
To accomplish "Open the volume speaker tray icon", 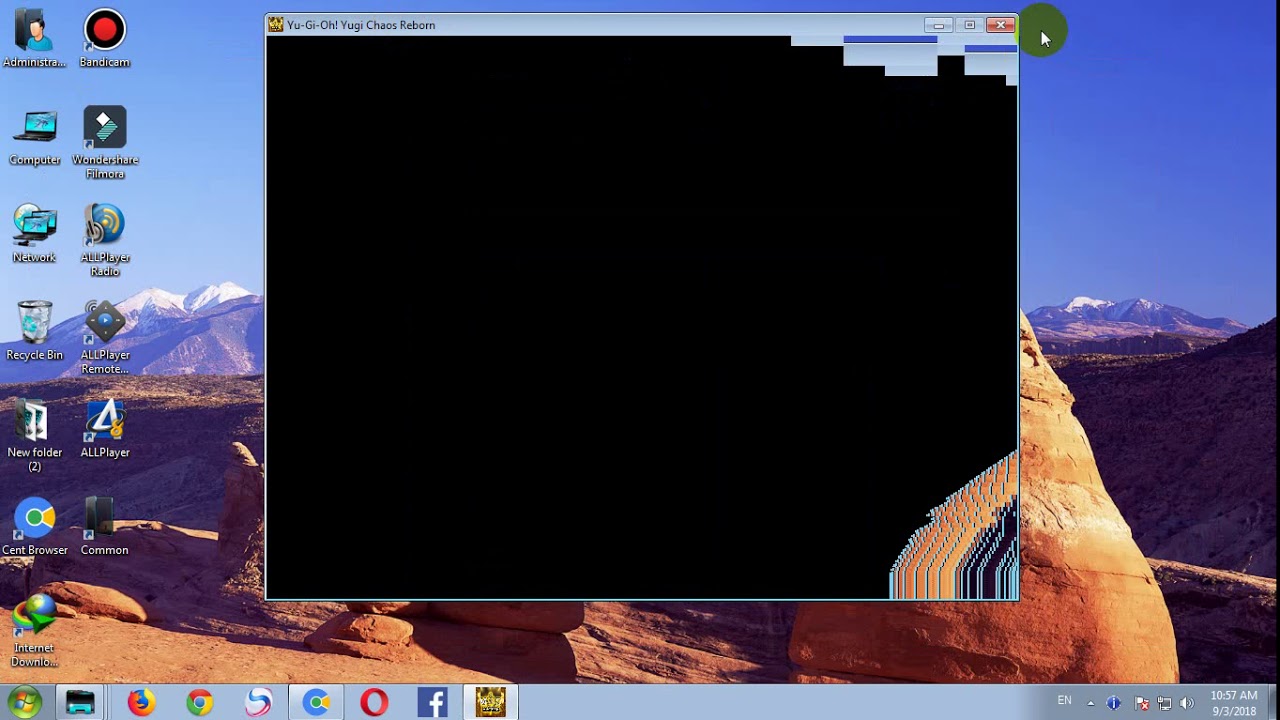I will (x=1187, y=703).
